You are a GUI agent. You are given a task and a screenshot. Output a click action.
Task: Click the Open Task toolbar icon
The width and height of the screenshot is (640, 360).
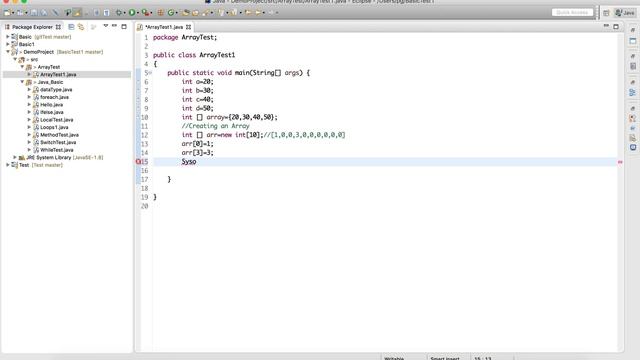196,13
